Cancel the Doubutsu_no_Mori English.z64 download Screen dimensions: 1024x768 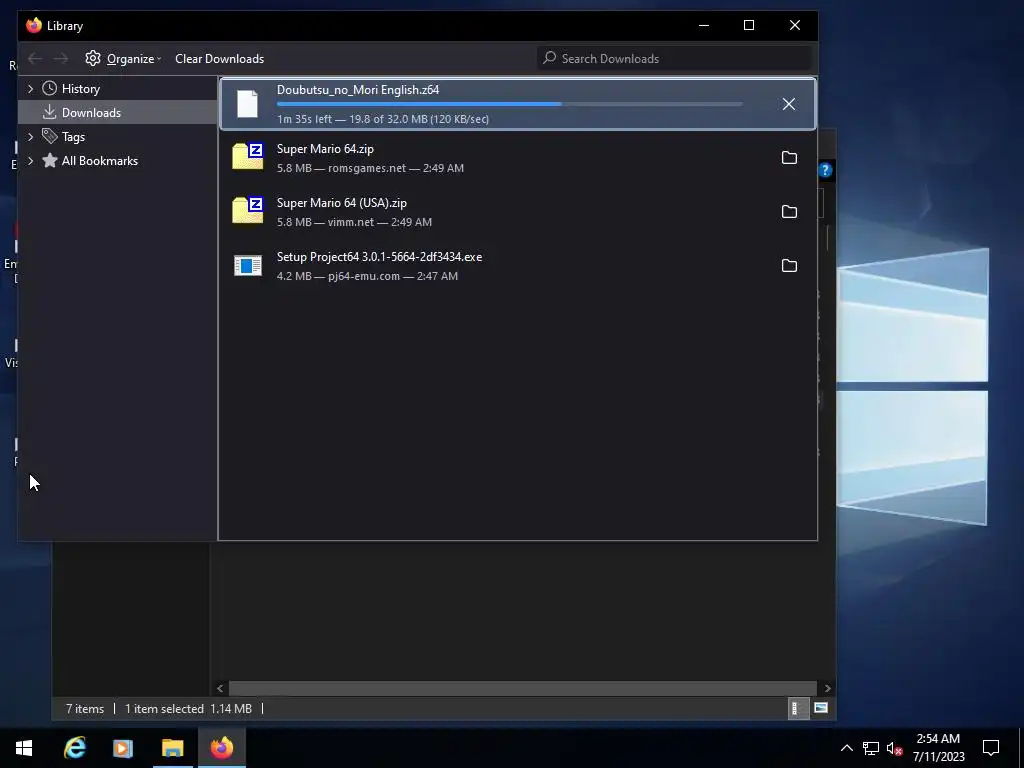tap(789, 104)
